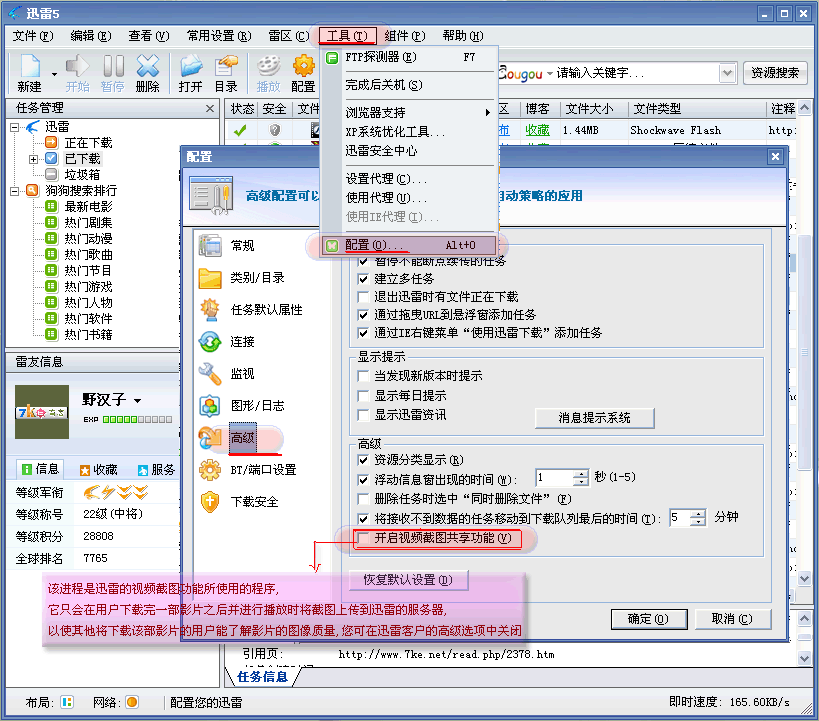
Task: Open the 常用设置 menu
Action: (219, 36)
